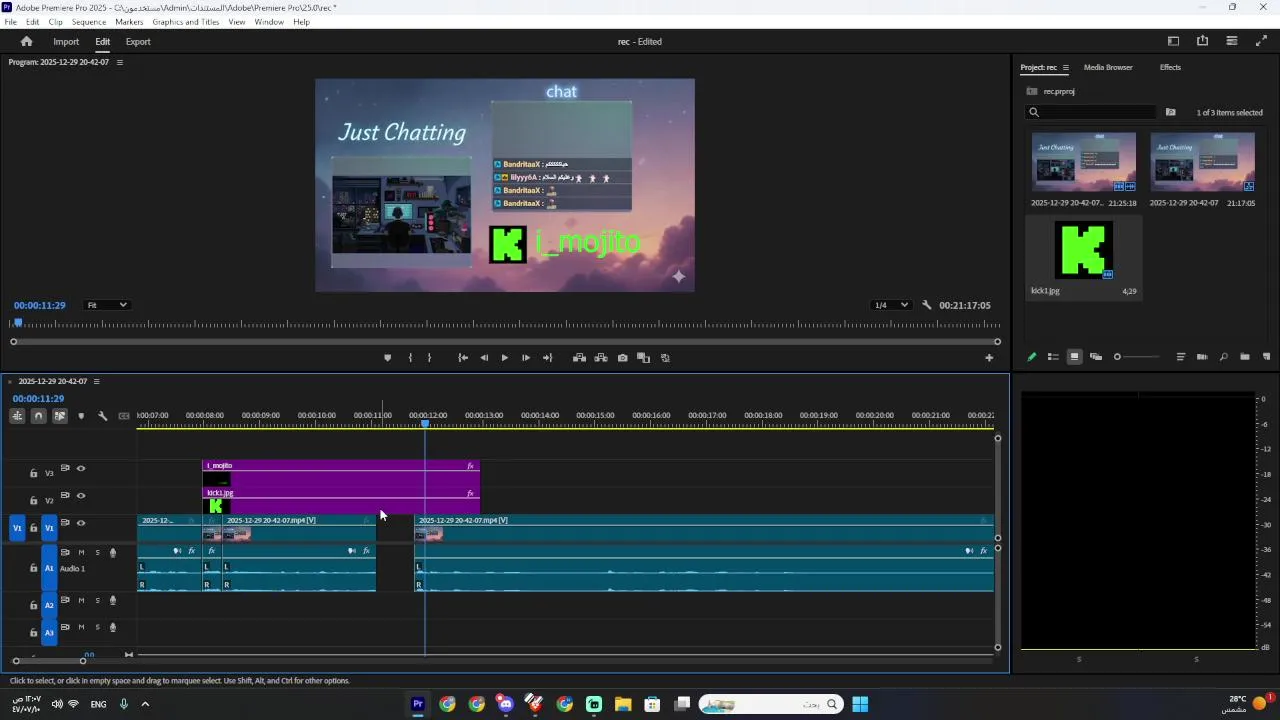Hide track V1 with eye icon
Viewport: 1280px width, 720px height.
[x=81, y=523]
